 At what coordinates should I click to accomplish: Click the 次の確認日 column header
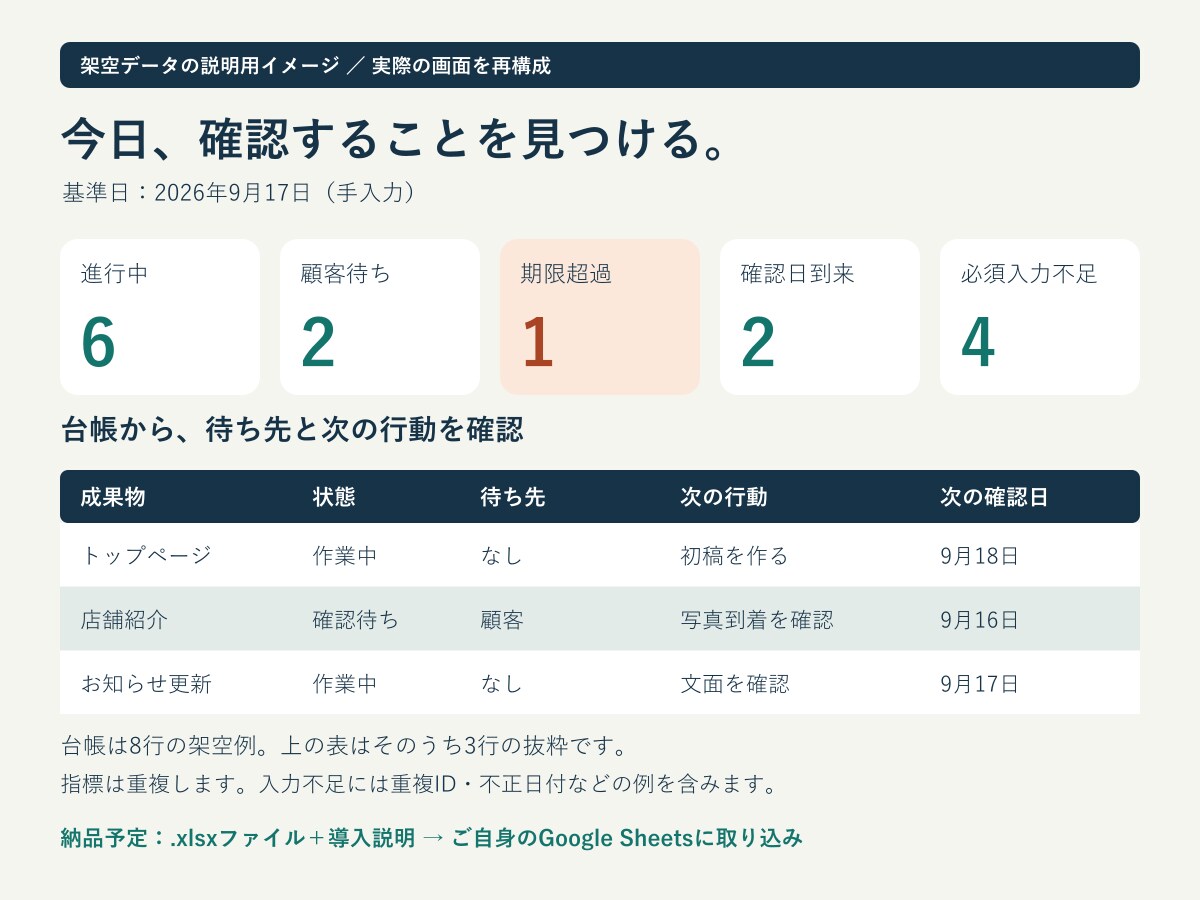pyautogui.click(x=994, y=497)
